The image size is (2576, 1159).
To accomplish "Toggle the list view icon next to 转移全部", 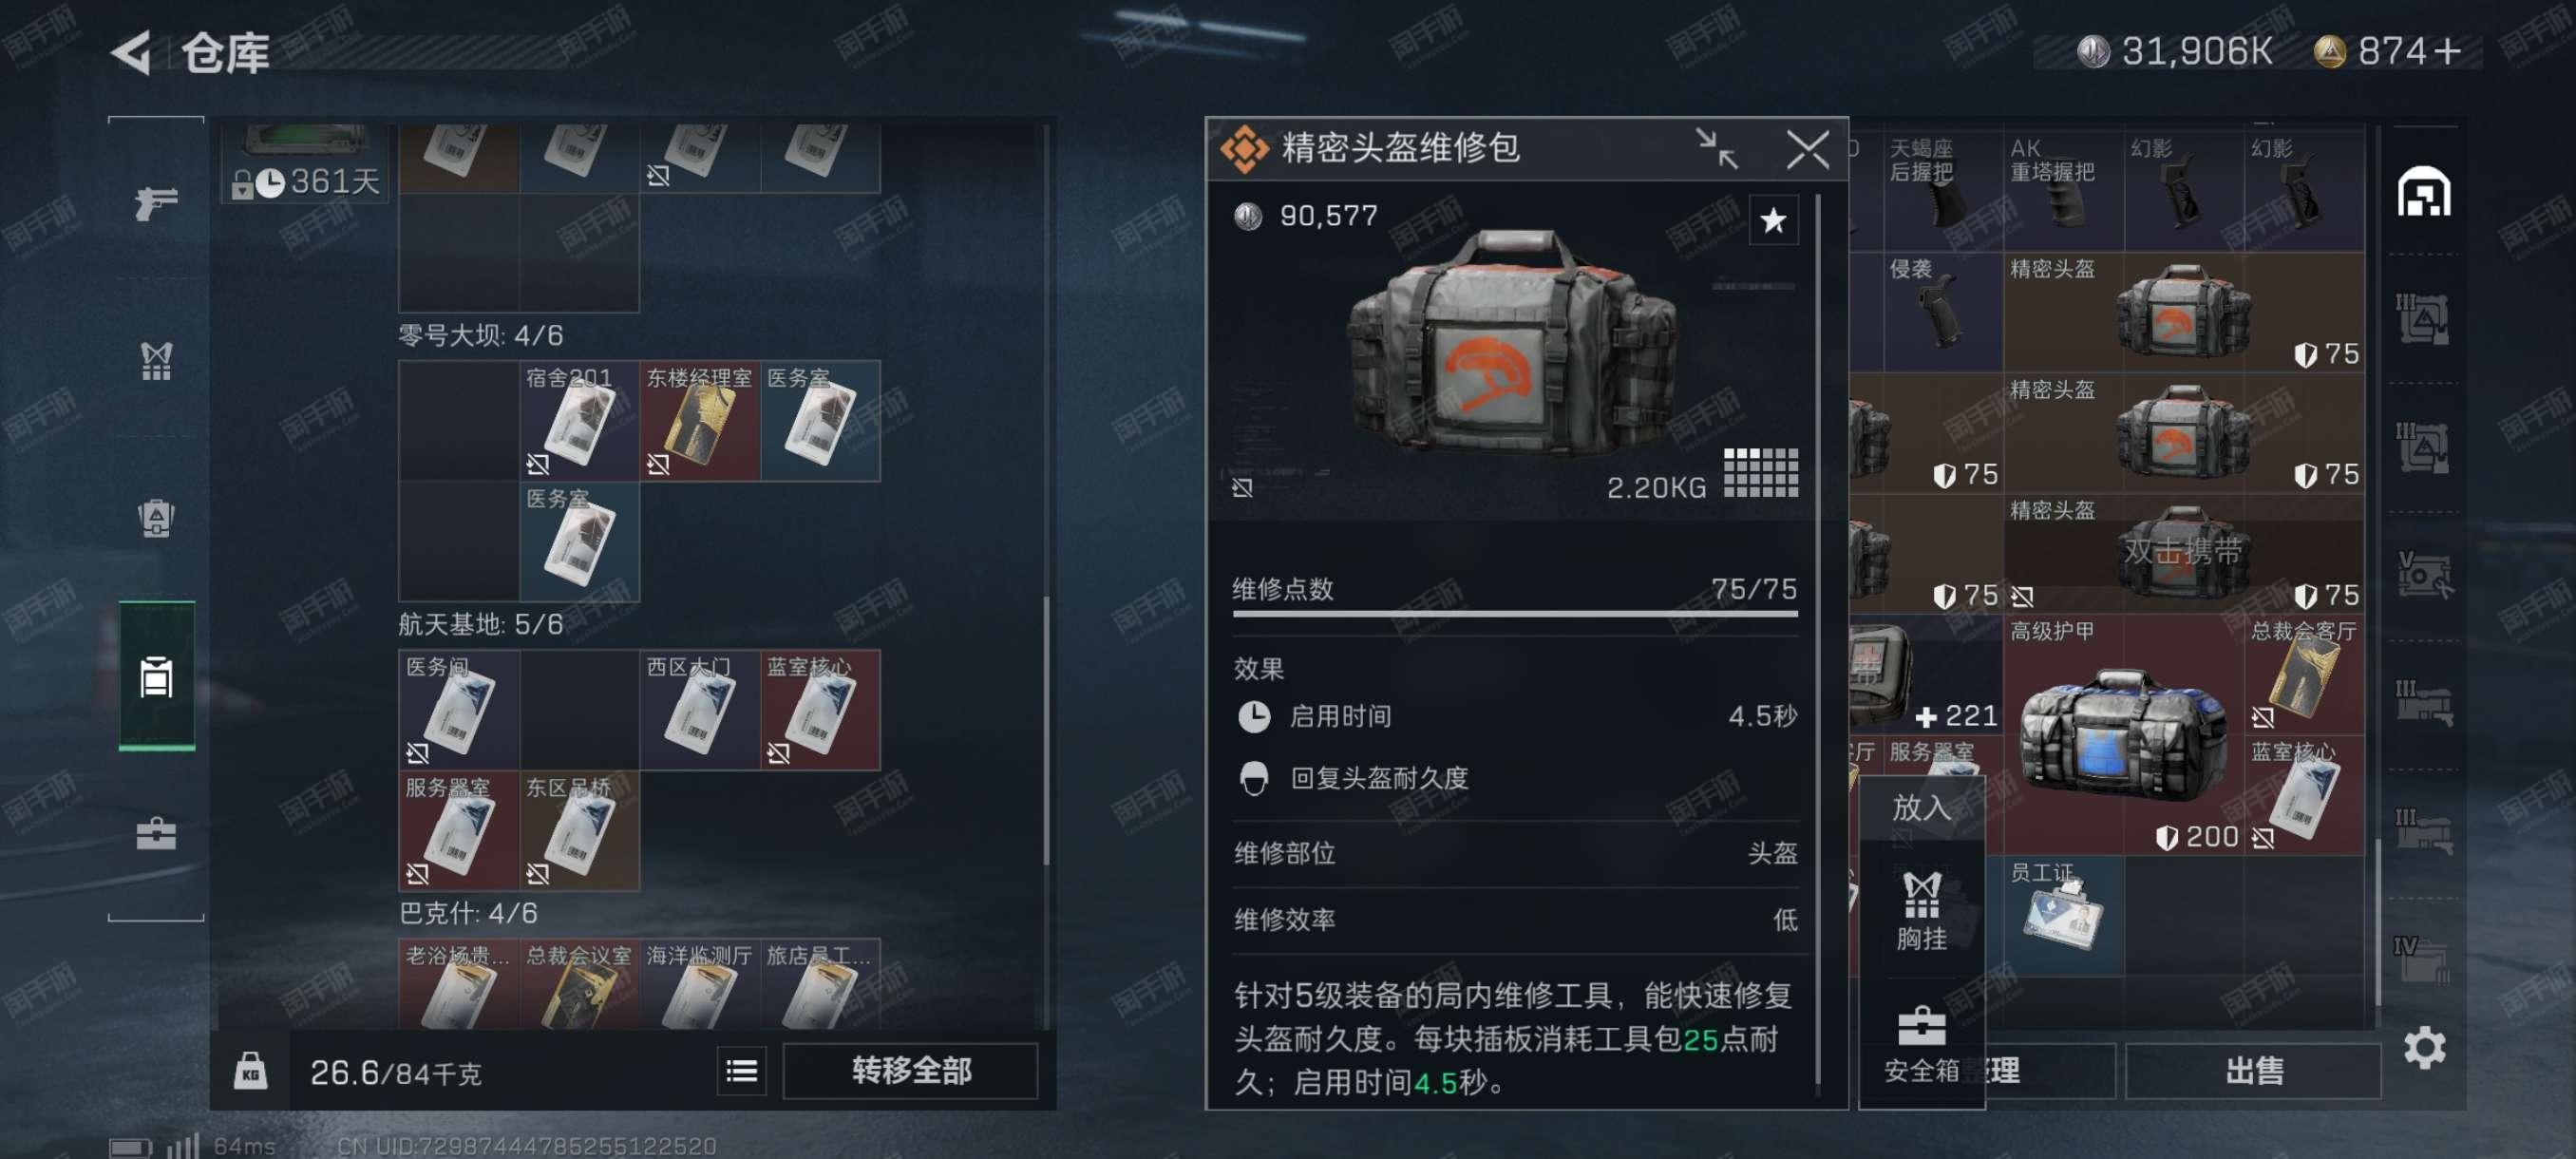I will tap(741, 1071).
